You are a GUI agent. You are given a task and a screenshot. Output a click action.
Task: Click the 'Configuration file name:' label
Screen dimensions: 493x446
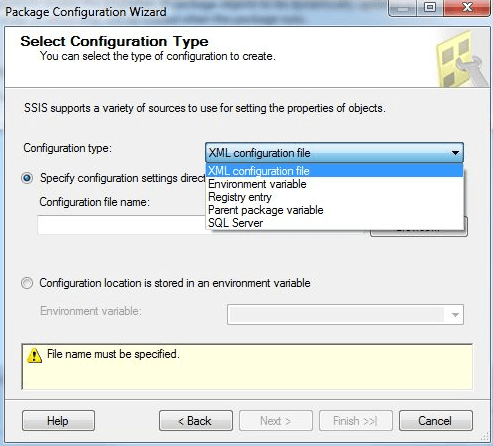pyautogui.click(x=95, y=202)
